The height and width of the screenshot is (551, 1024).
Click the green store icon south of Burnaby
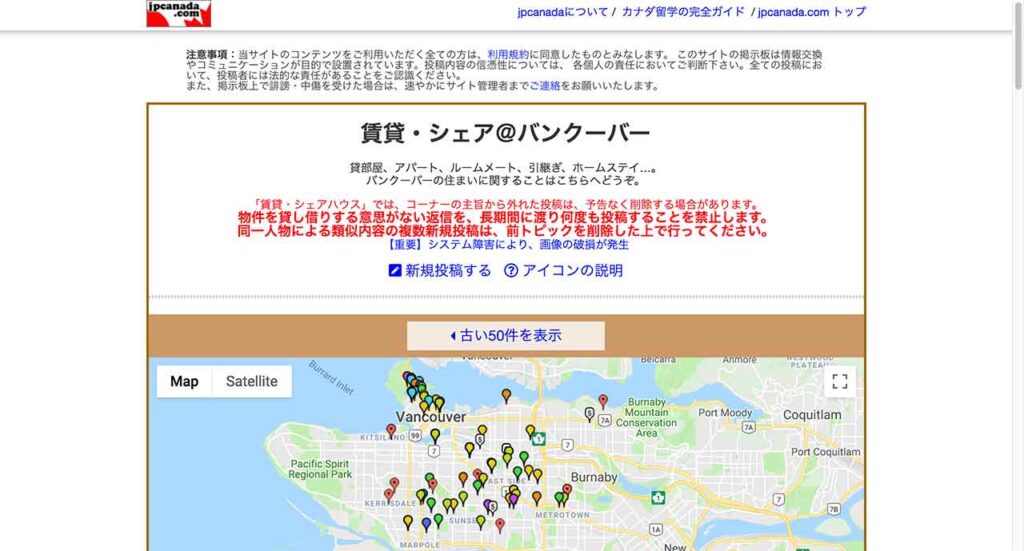tap(658, 497)
